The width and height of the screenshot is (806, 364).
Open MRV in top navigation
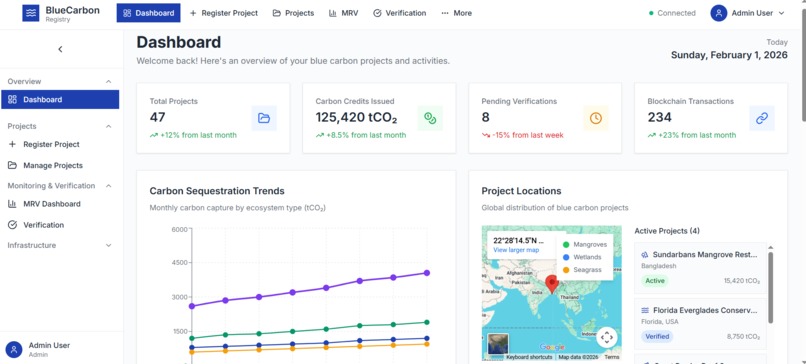343,13
